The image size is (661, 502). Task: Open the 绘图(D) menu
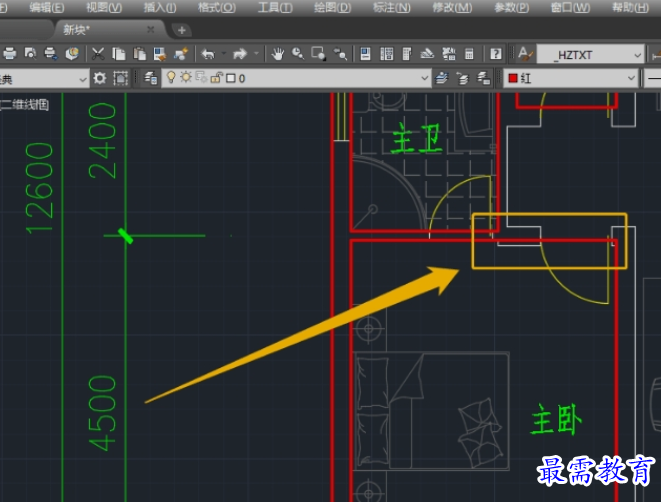click(x=332, y=8)
